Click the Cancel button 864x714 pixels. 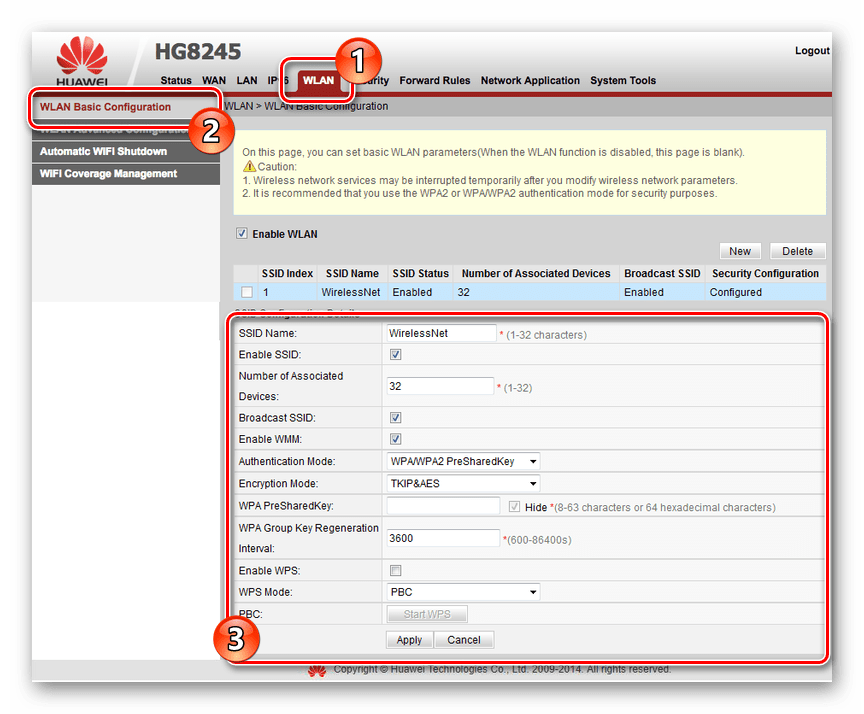coord(463,640)
